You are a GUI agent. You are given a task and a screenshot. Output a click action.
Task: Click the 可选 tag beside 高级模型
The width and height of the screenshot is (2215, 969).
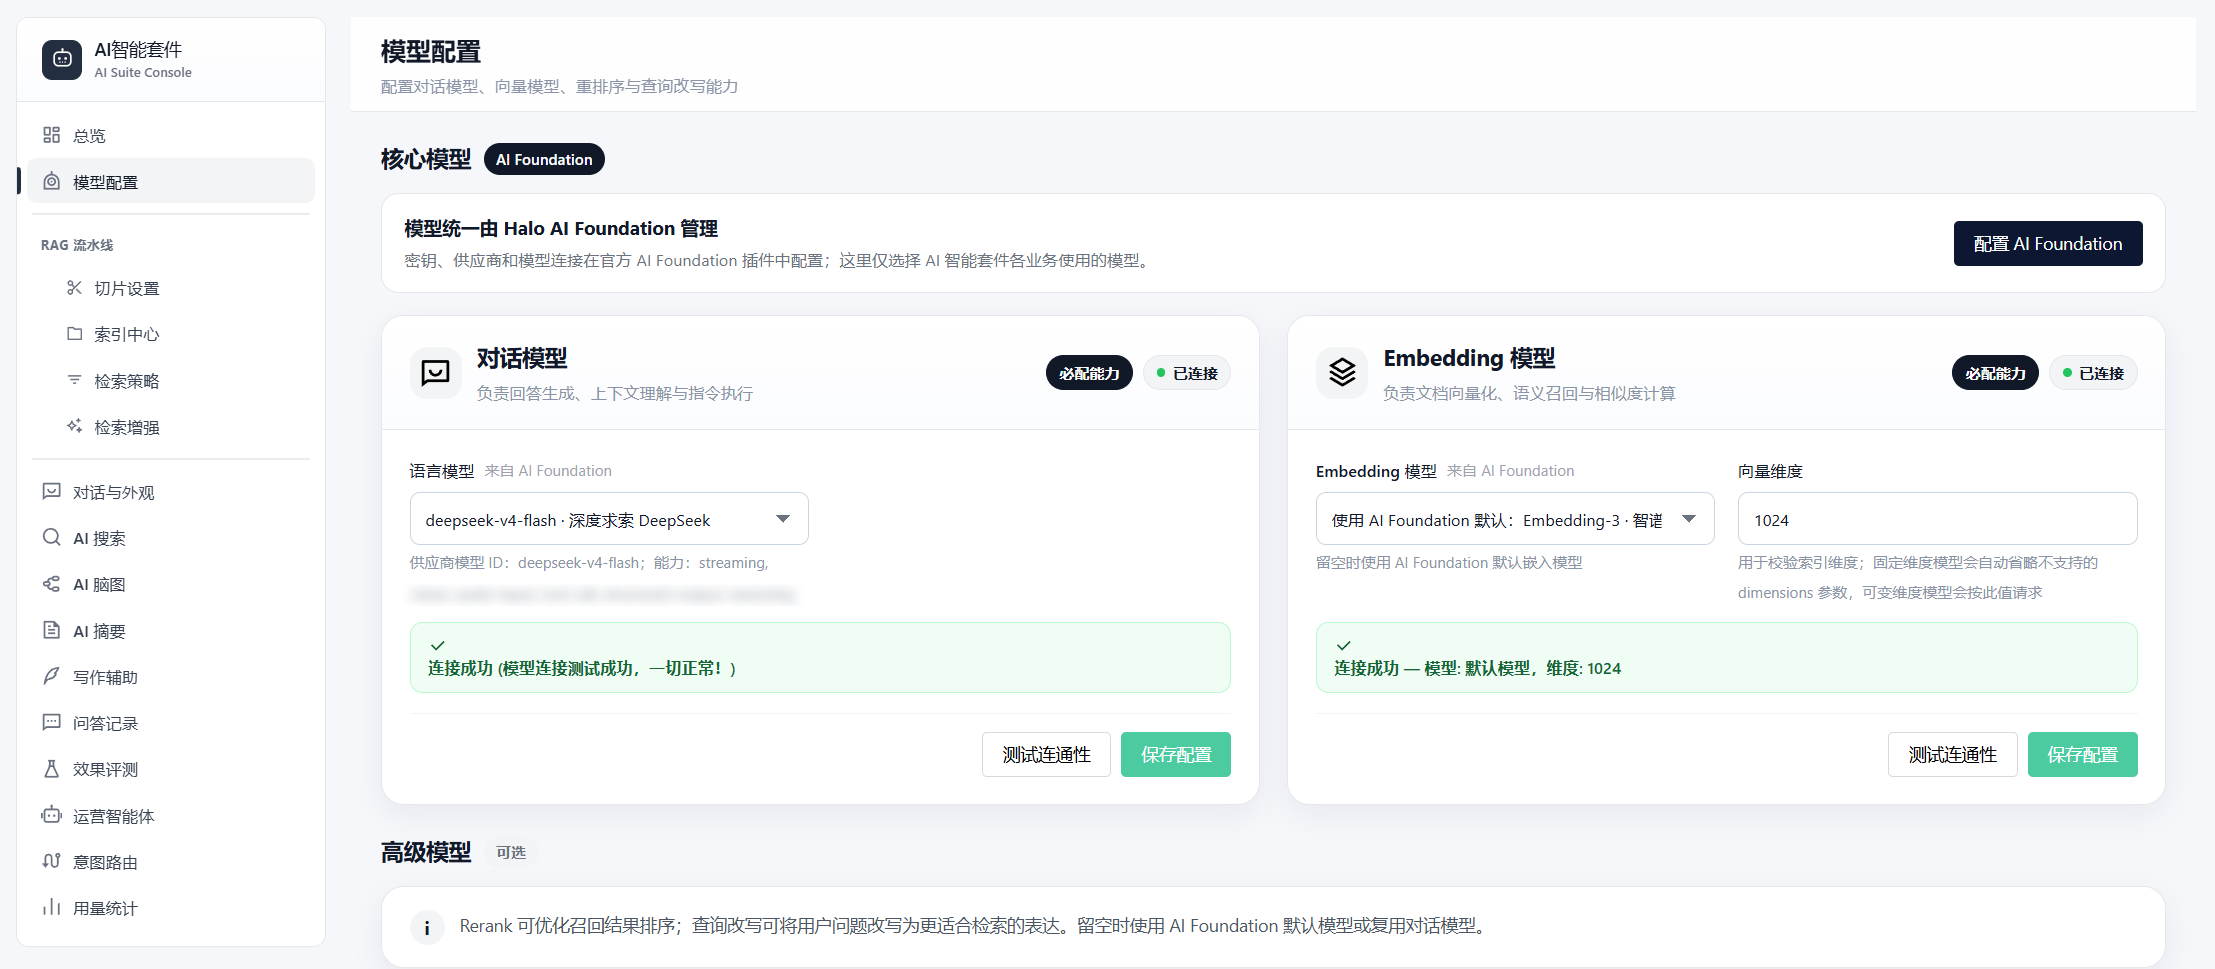tap(511, 852)
